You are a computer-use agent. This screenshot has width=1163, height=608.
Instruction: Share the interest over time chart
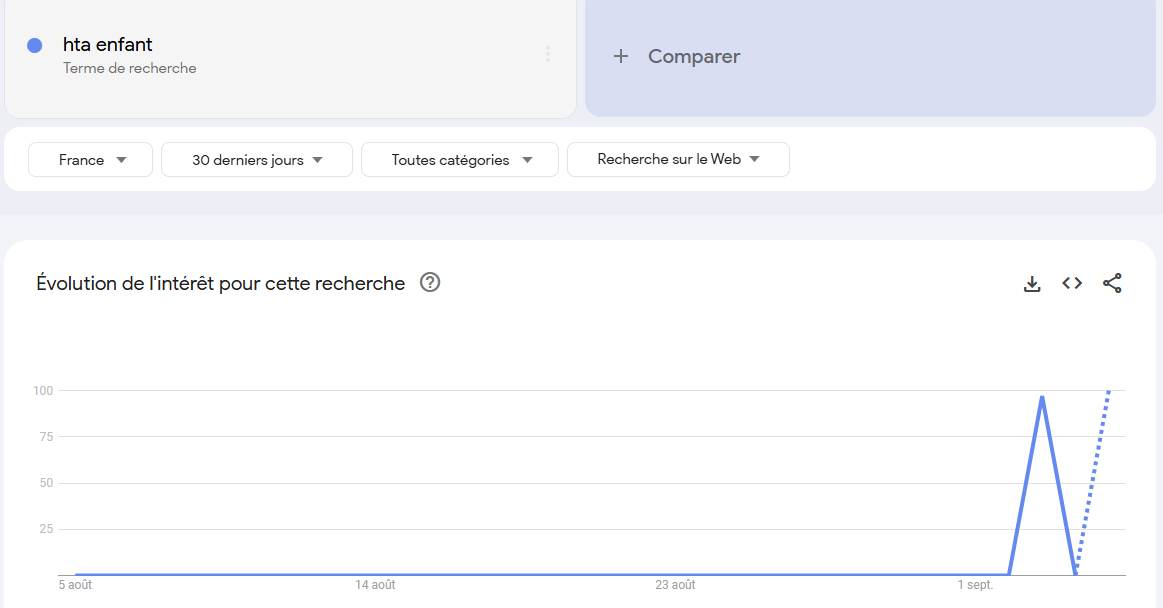(1112, 284)
